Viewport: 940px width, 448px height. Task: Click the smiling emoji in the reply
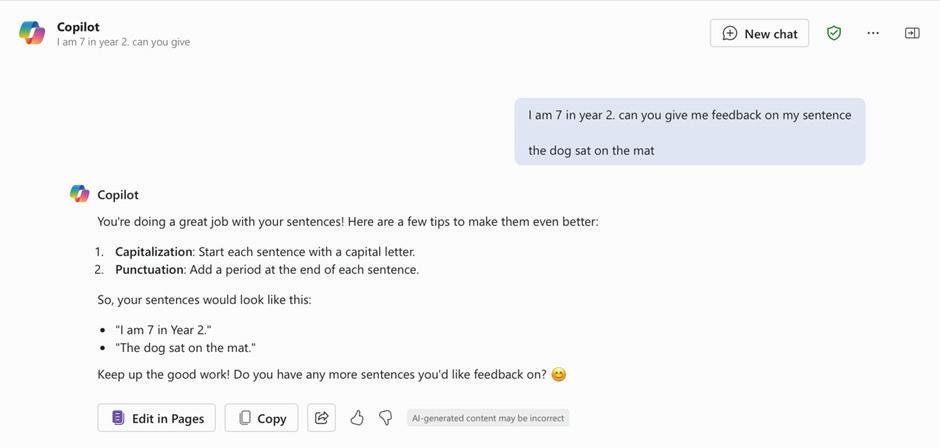point(559,375)
